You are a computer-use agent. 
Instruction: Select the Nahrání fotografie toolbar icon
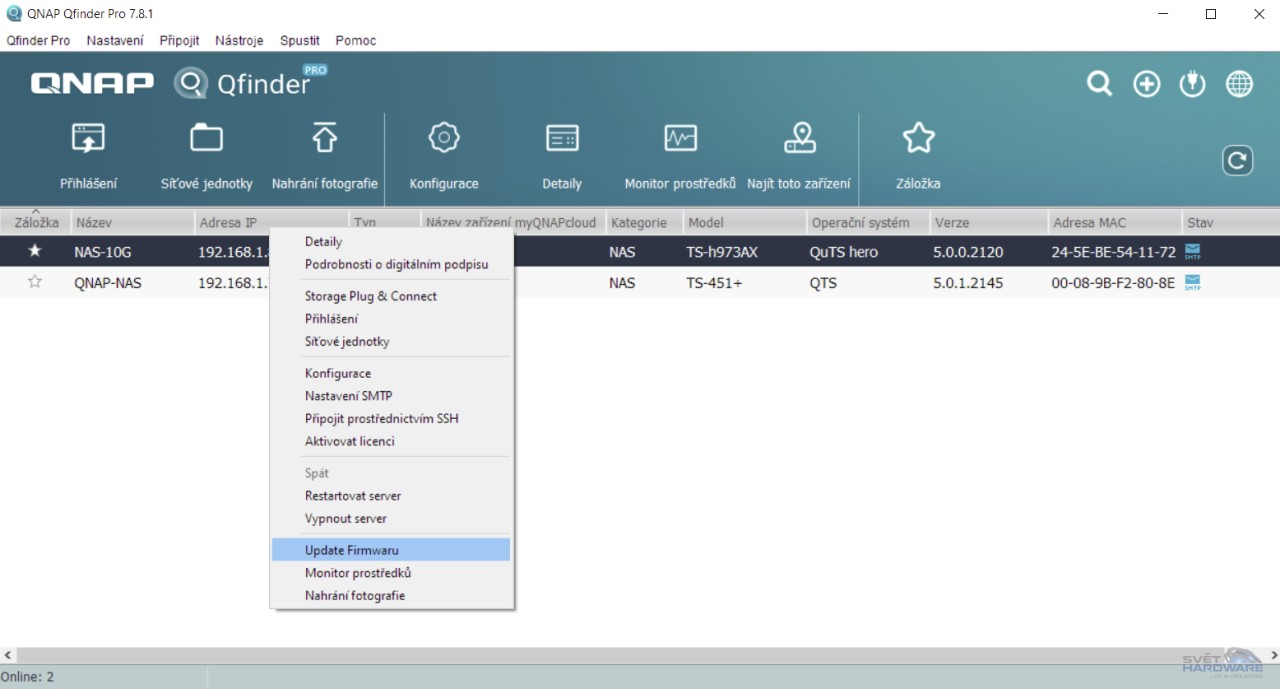[324, 155]
